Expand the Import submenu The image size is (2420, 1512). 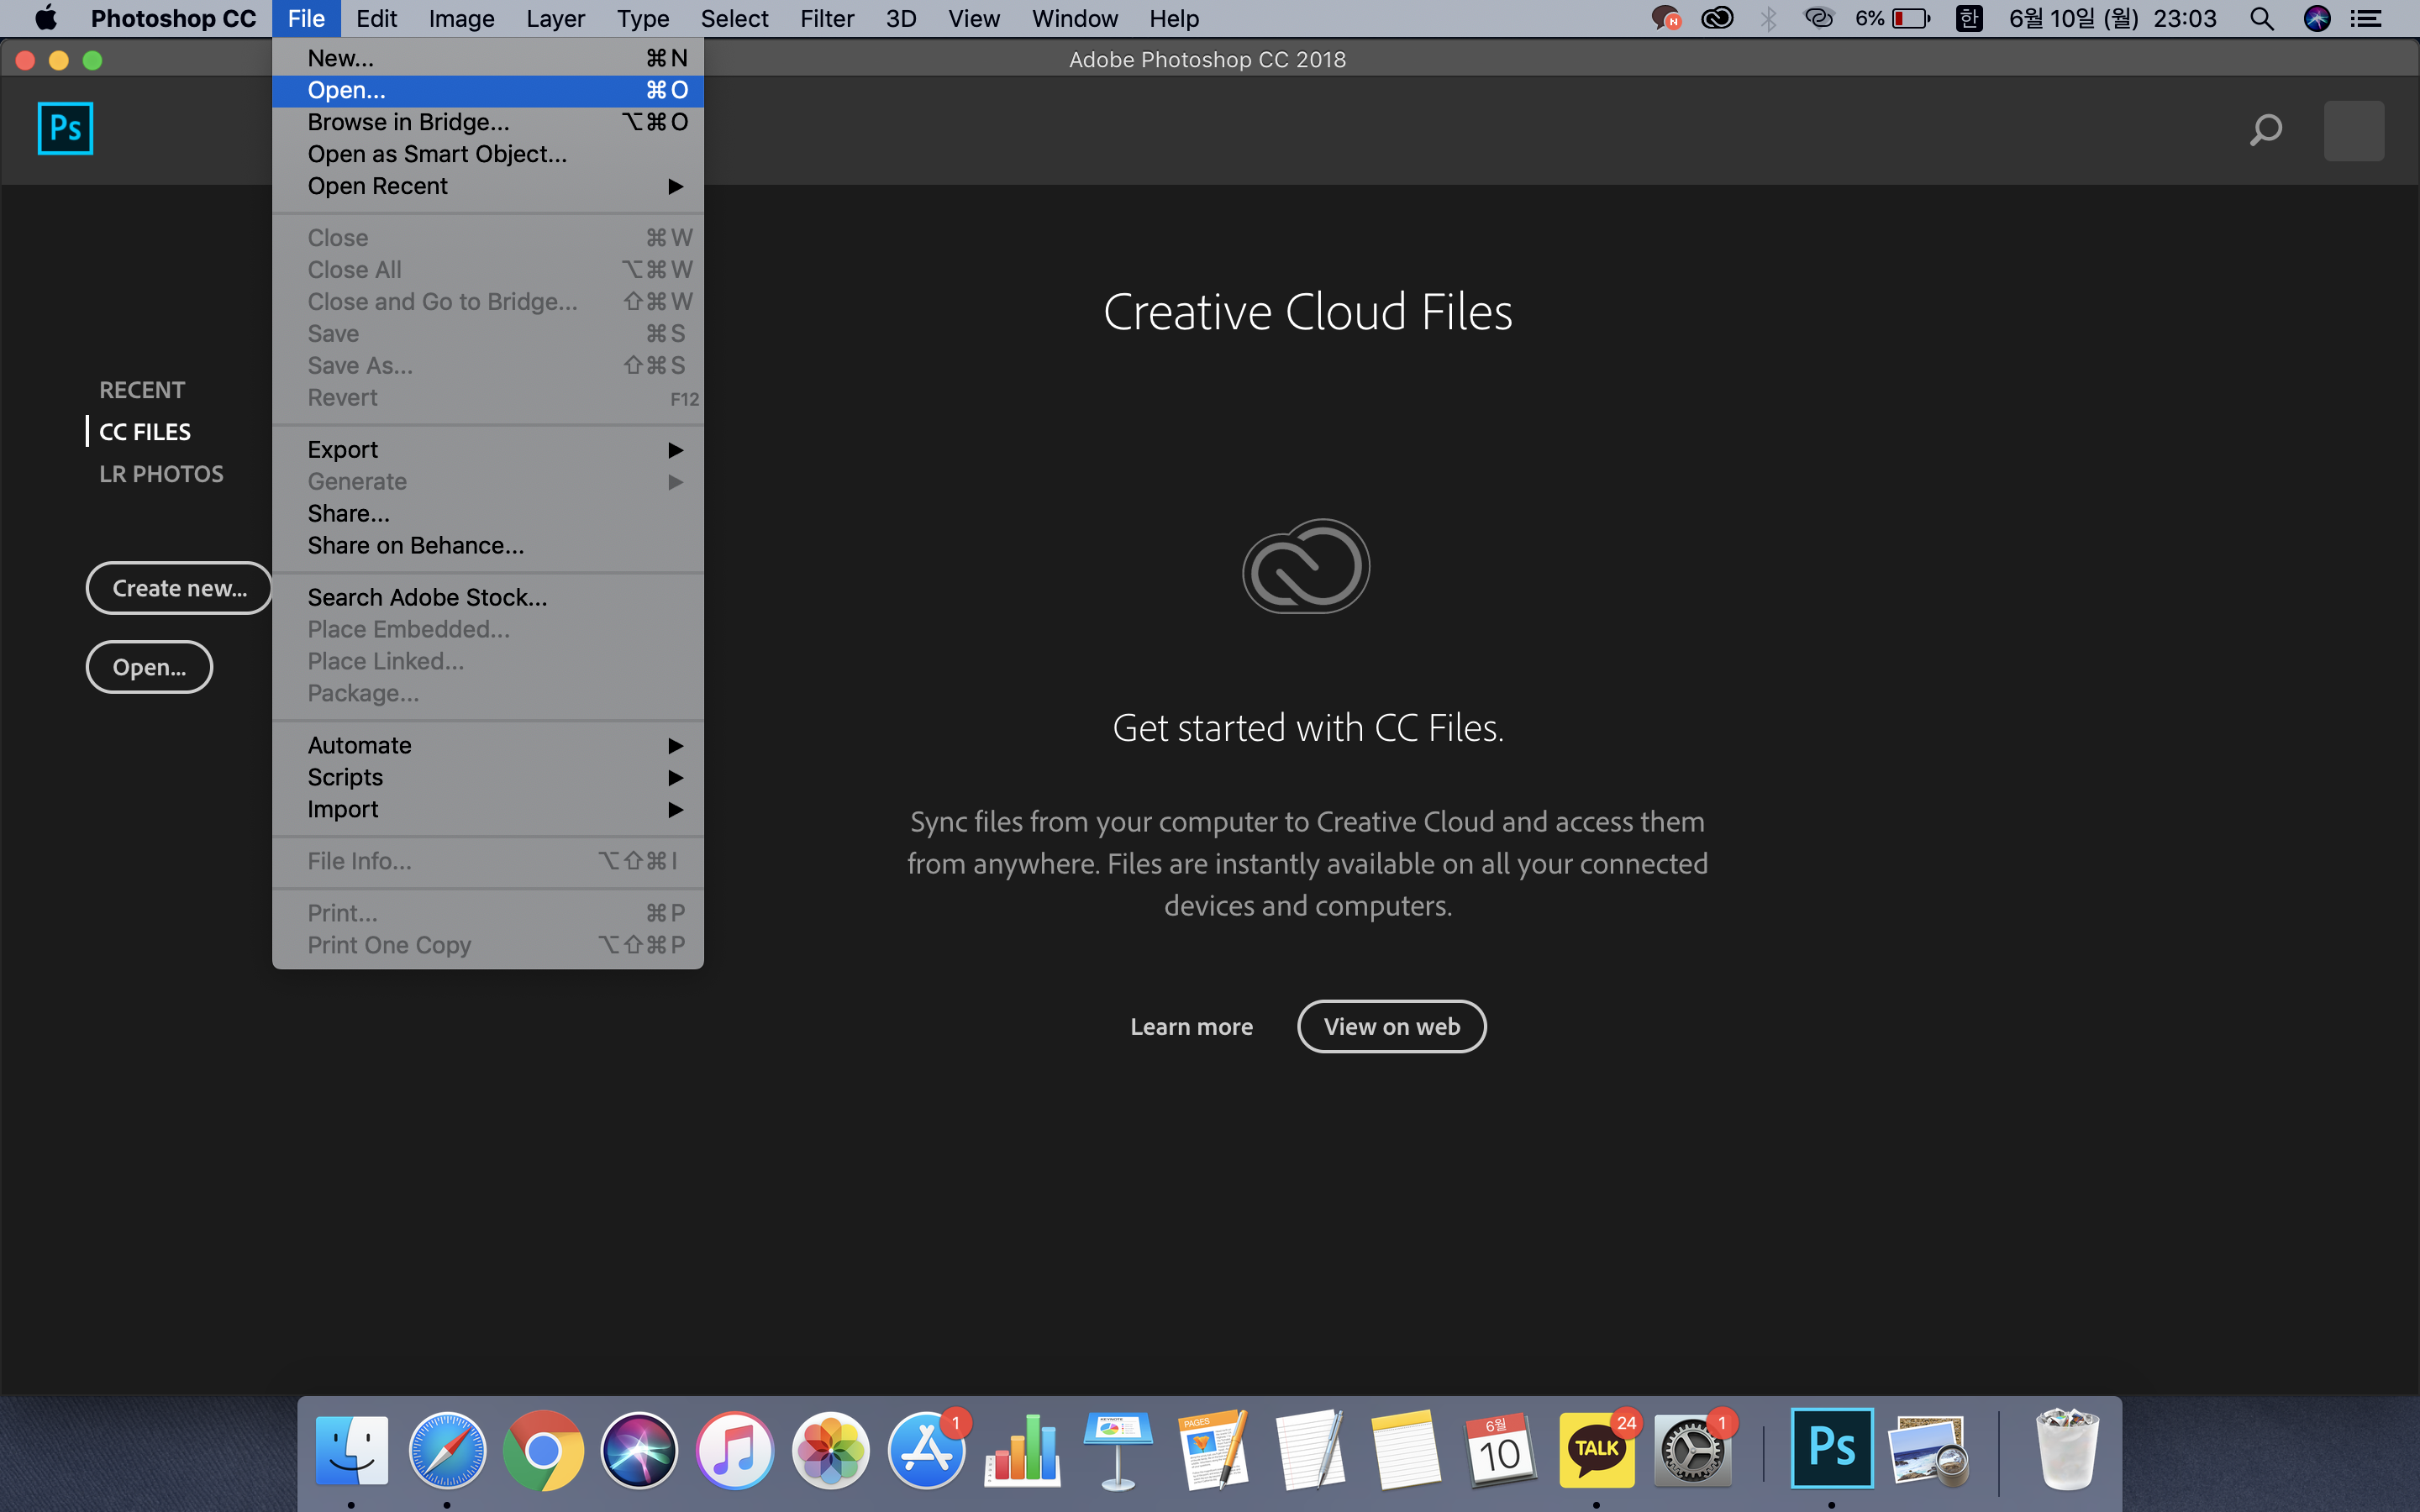point(488,810)
